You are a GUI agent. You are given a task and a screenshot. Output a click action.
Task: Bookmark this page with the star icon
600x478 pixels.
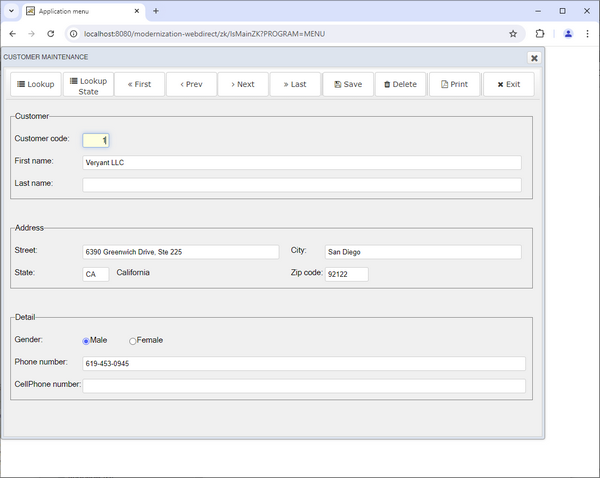(x=513, y=33)
